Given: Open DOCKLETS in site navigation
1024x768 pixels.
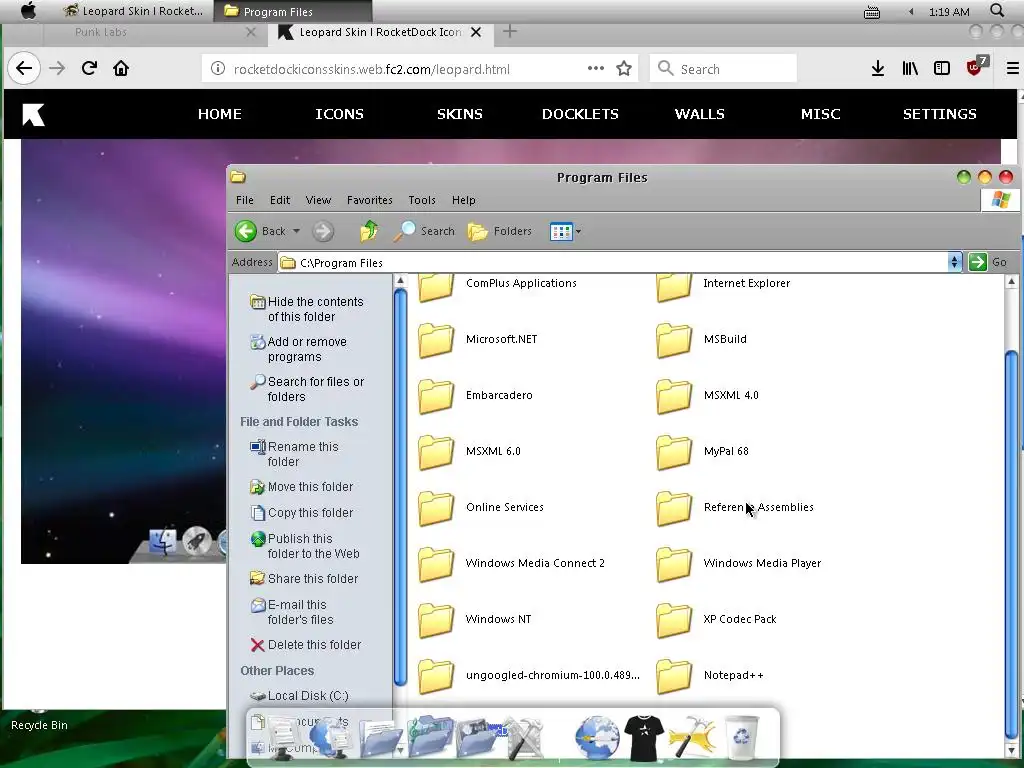Looking at the screenshot, I should click(580, 114).
